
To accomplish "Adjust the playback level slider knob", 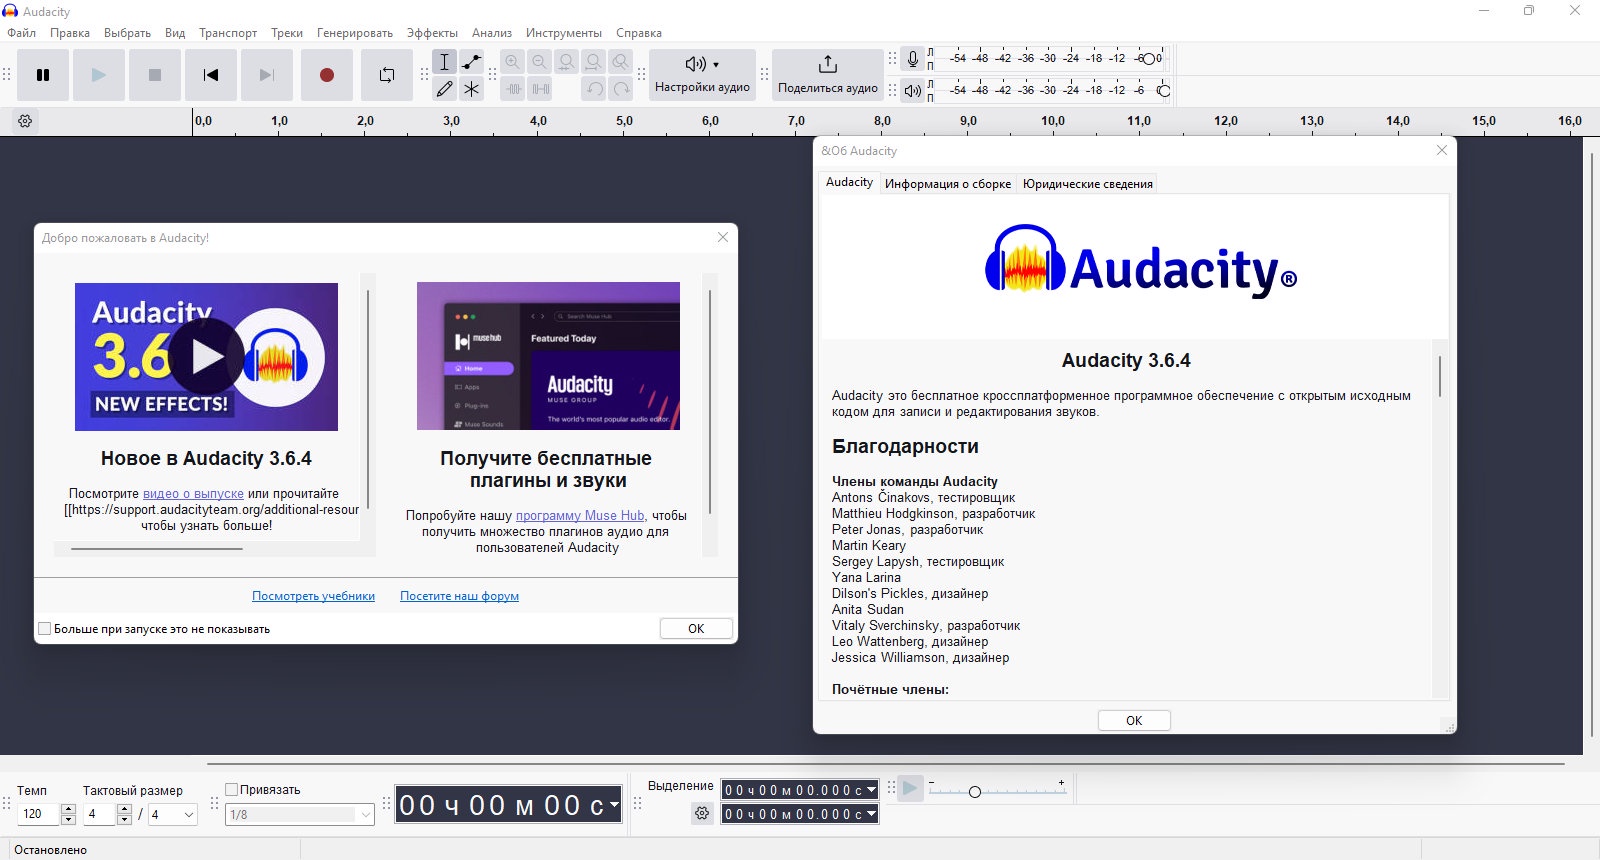I will (x=1163, y=91).
